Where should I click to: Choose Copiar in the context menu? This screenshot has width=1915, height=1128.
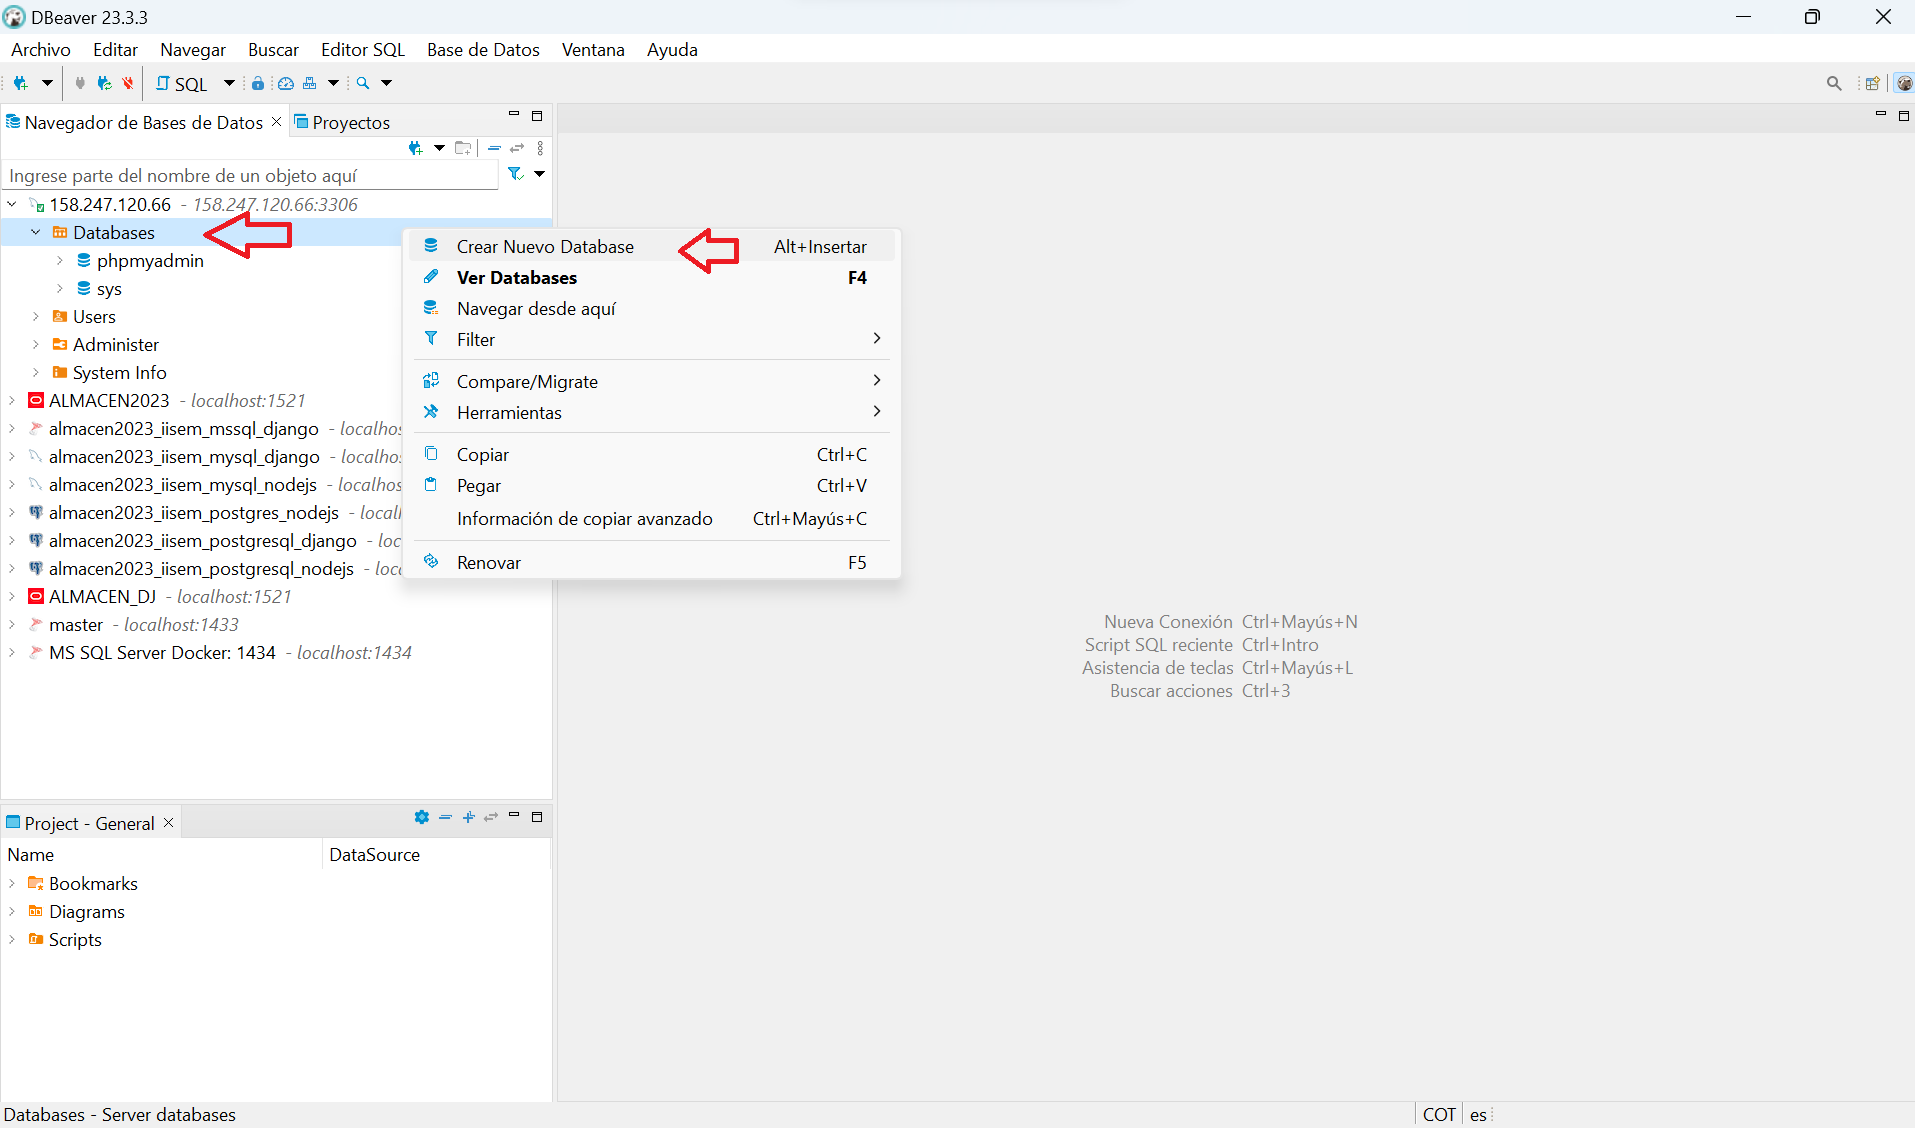click(x=651, y=455)
